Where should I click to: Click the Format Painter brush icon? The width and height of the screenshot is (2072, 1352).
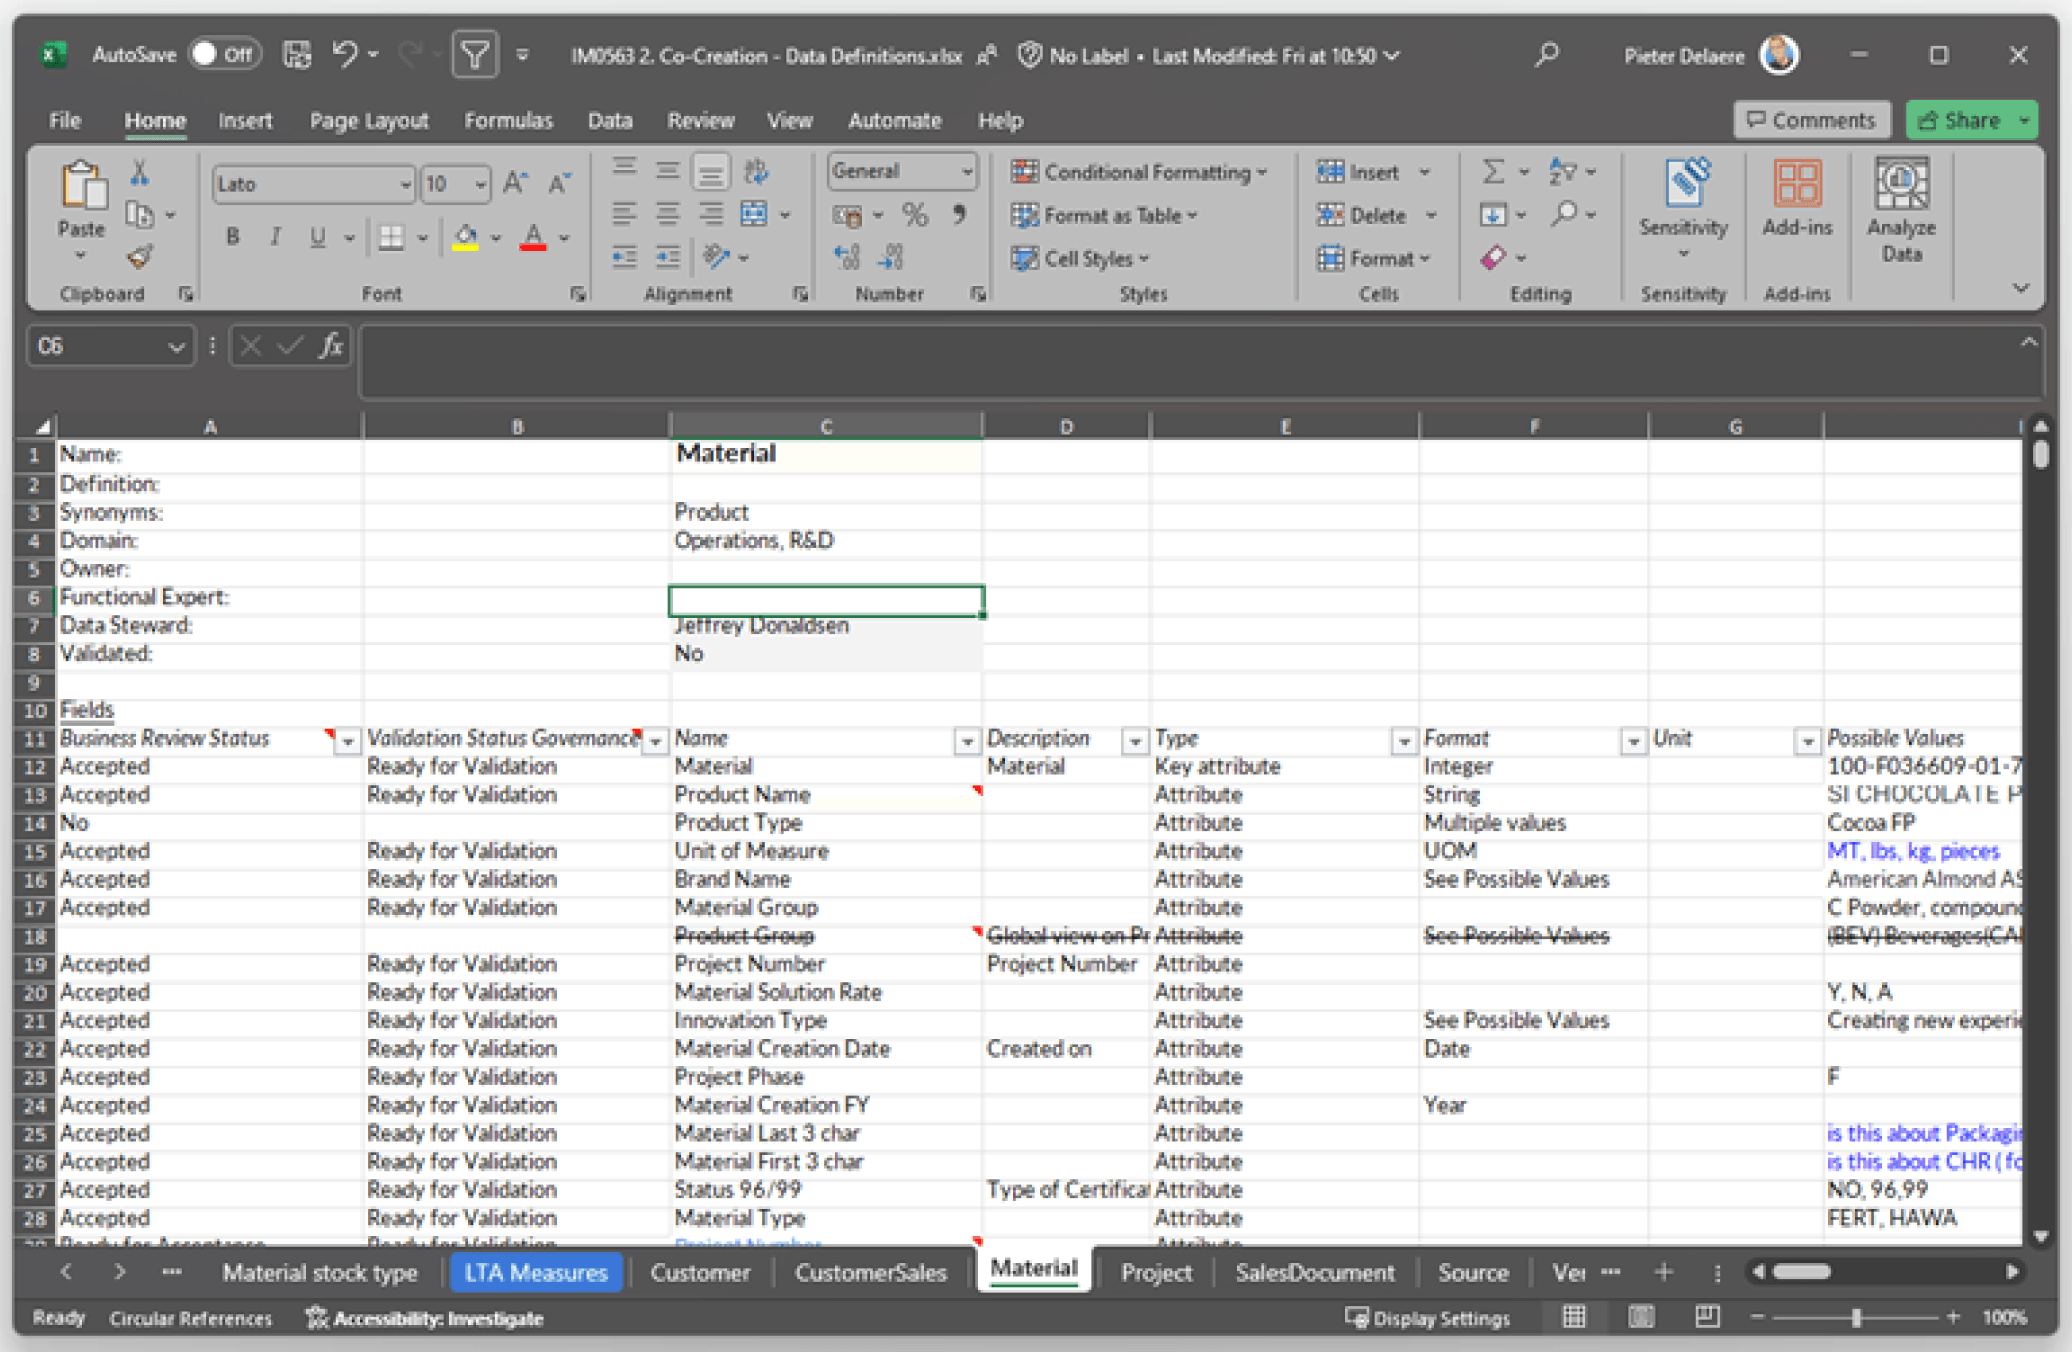point(140,257)
